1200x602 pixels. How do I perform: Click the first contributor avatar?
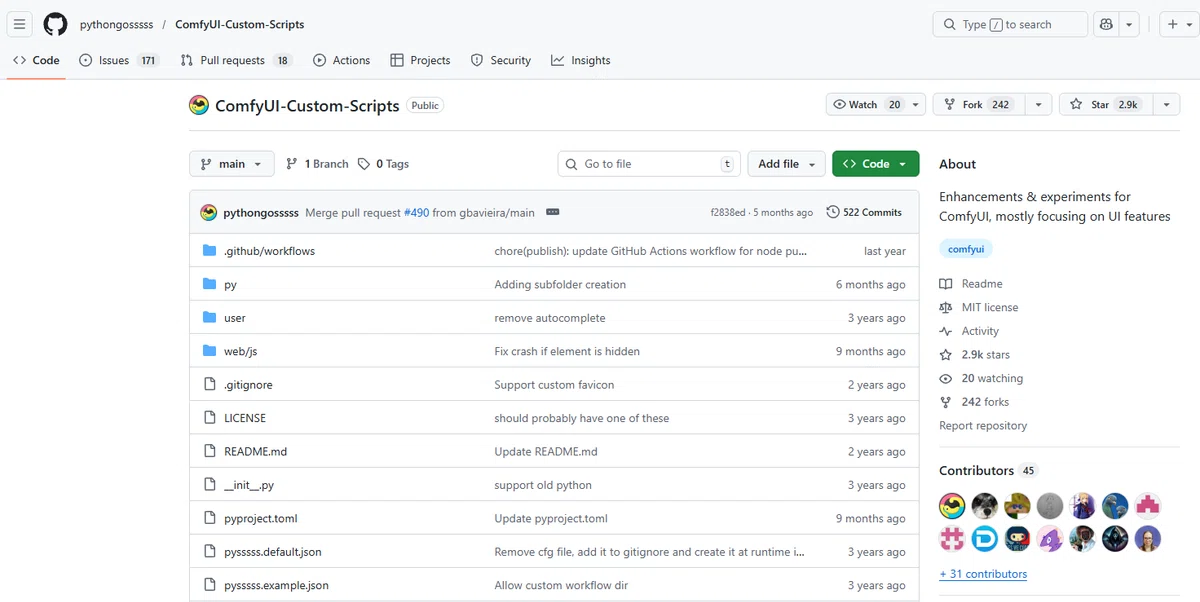click(952, 506)
